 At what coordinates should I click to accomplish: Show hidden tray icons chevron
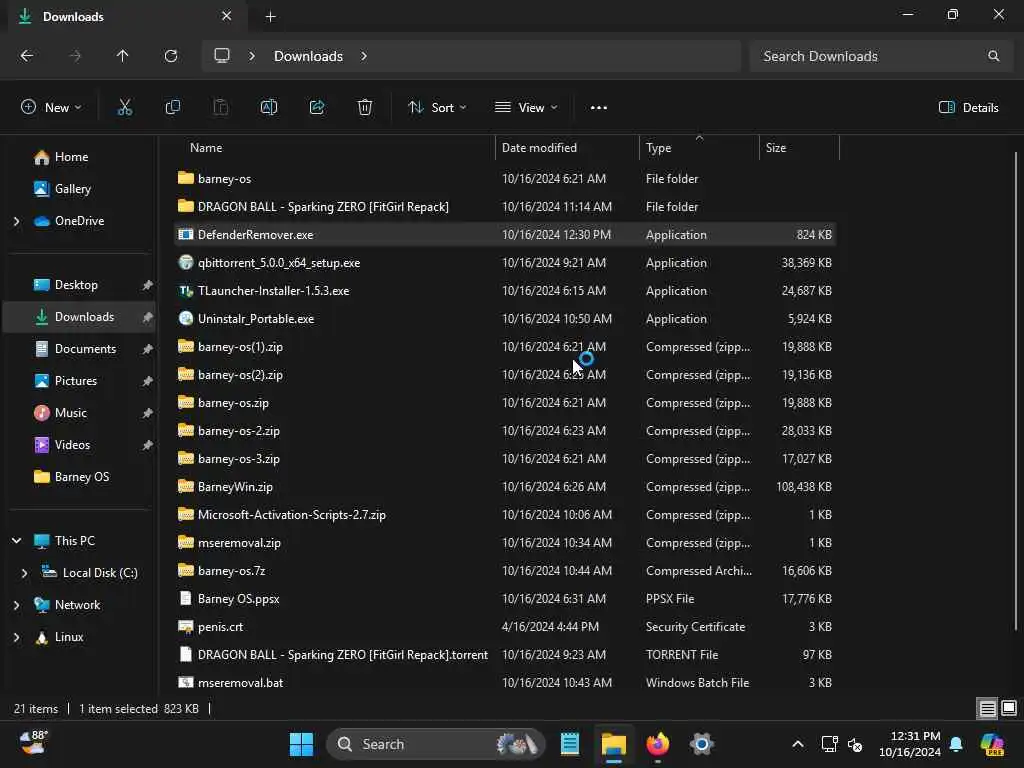pyautogui.click(x=797, y=744)
